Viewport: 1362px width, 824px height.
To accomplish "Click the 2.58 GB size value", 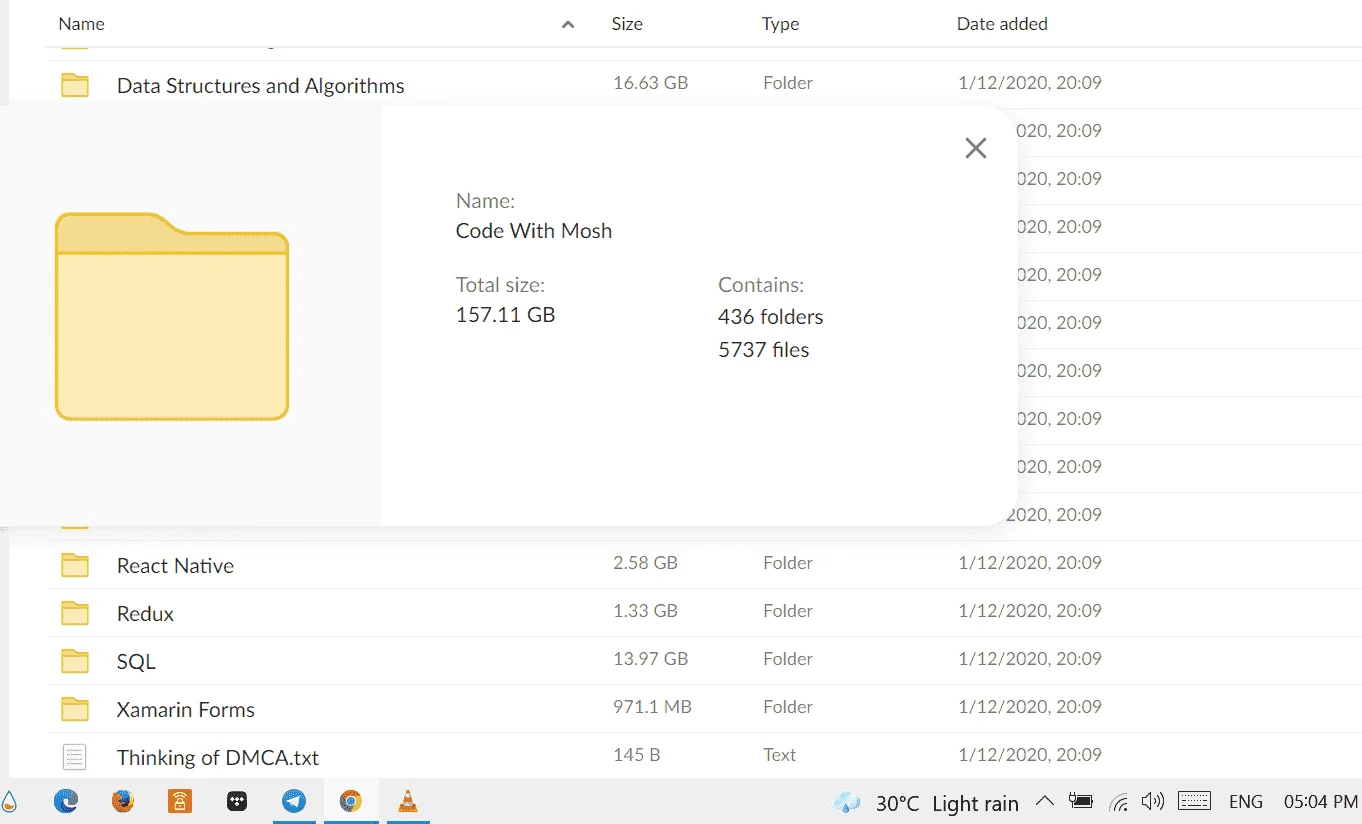I will click(x=646, y=563).
